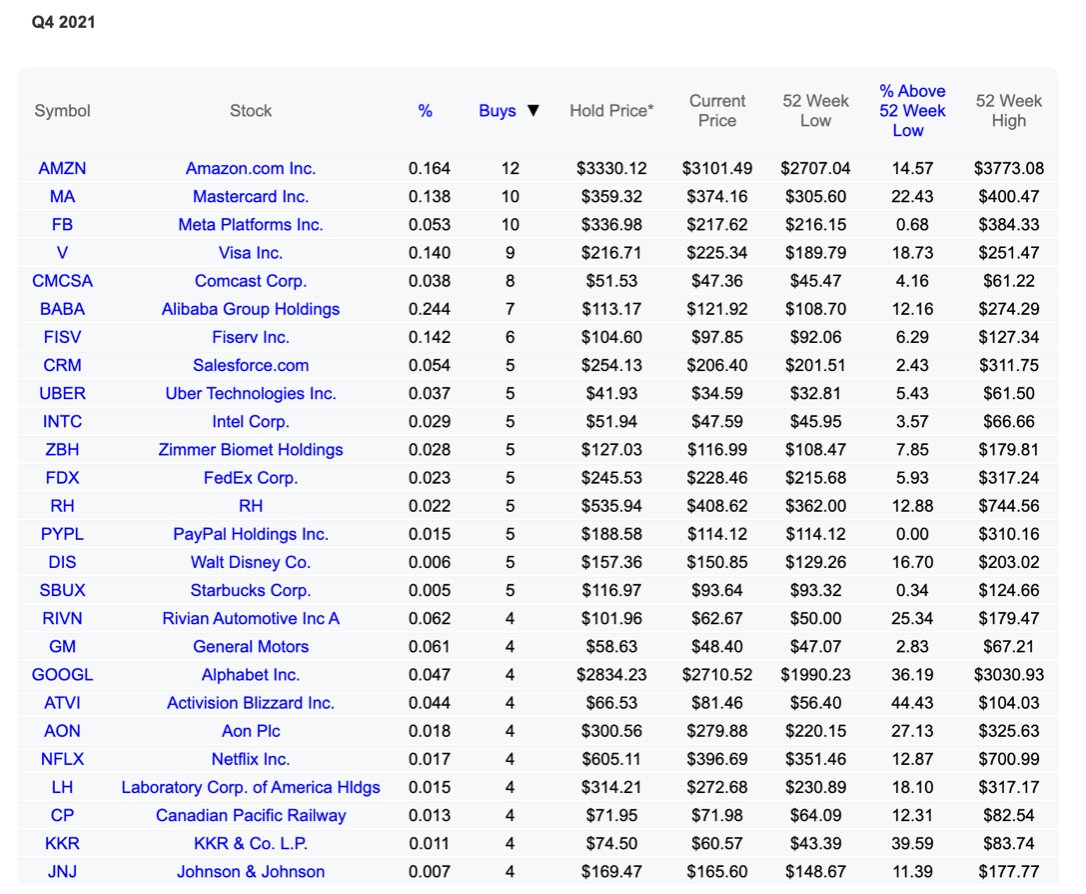Image resolution: width=1086 pixels, height=894 pixels.
Task: Open Uber Technologies Inc. link
Action: 251,393
